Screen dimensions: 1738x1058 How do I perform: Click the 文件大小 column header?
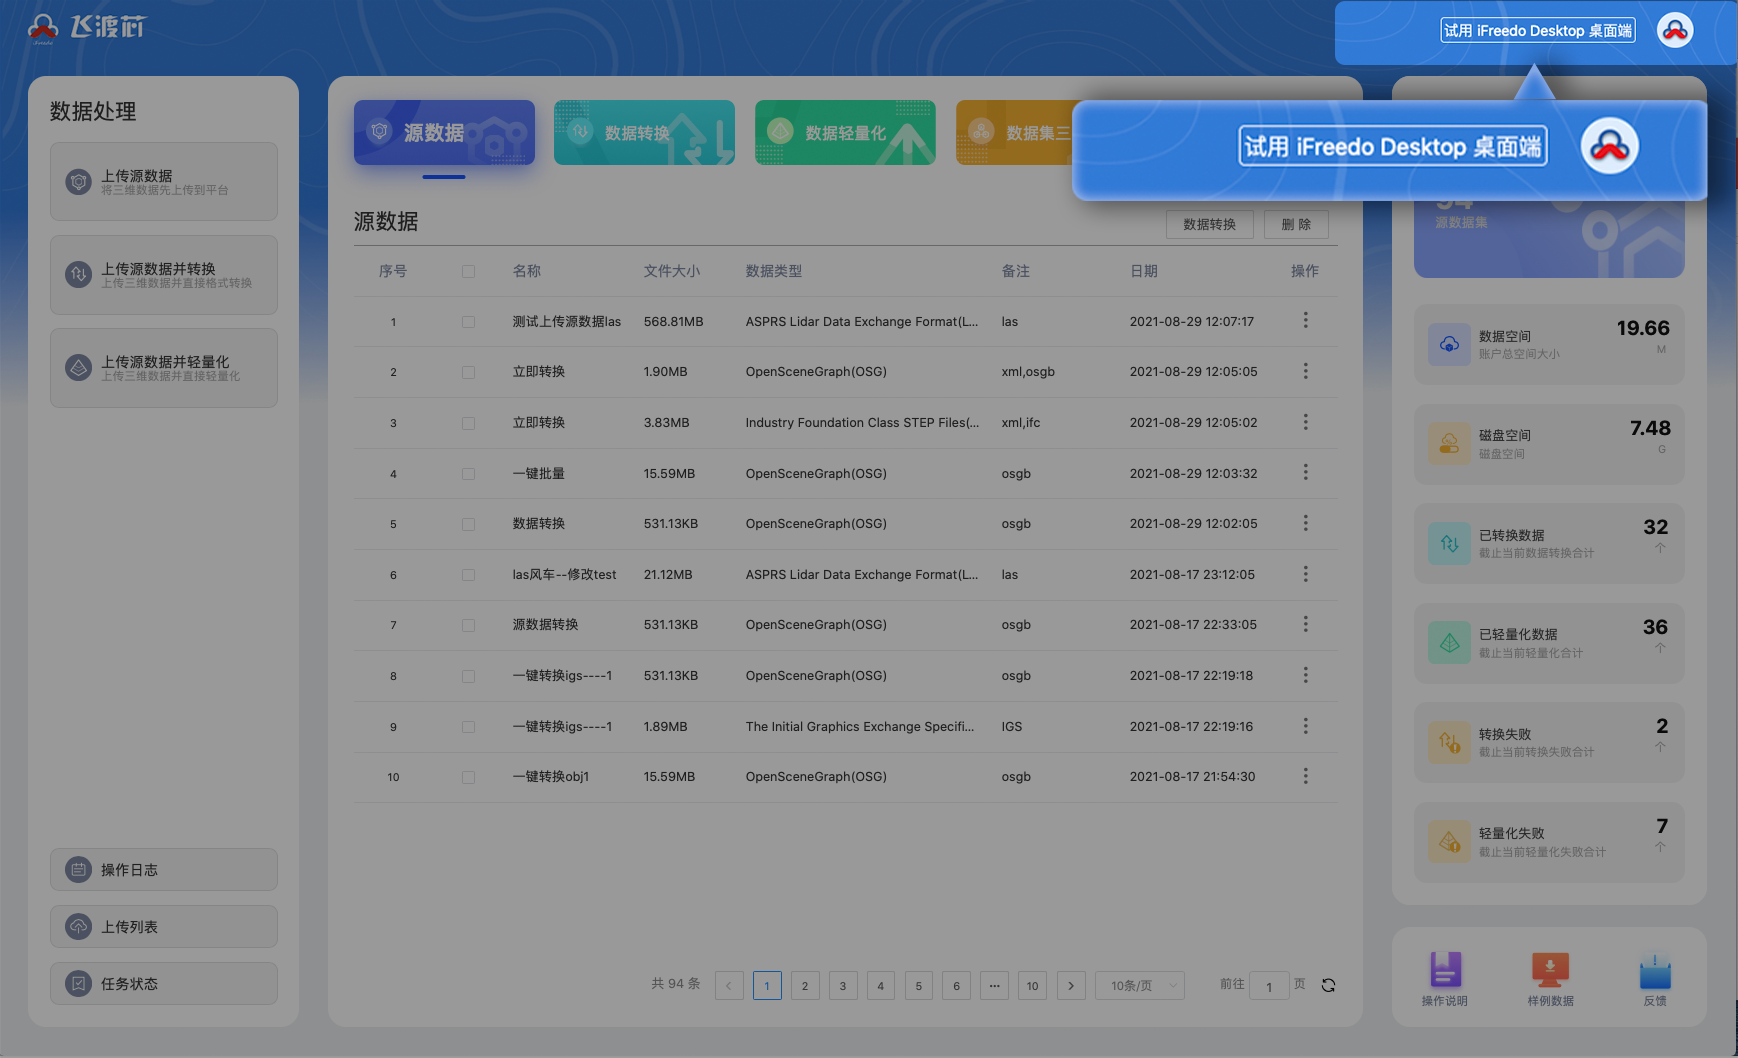pos(672,271)
